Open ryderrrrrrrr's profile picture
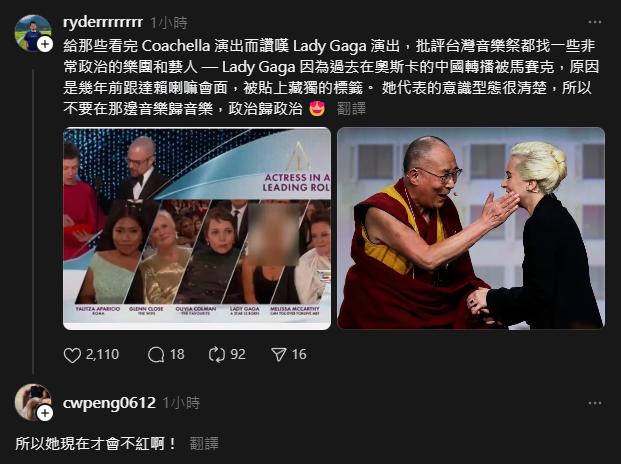 [x=33, y=33]
